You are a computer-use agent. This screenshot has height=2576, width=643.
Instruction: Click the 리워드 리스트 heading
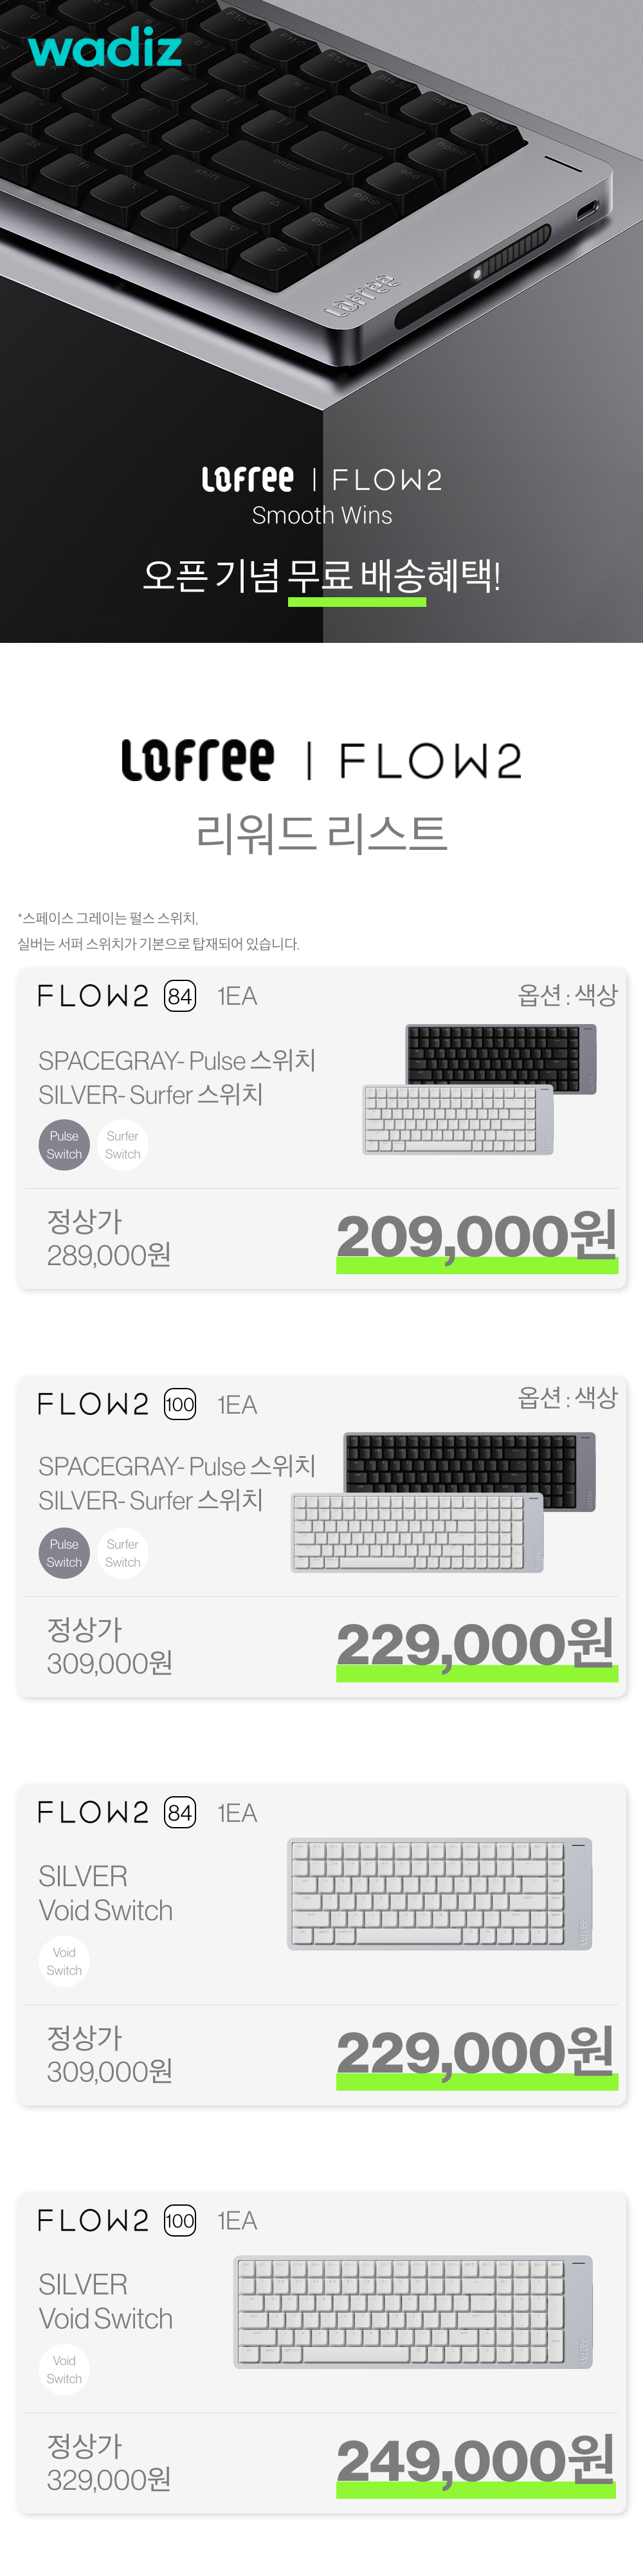click(x=321, y=833)
